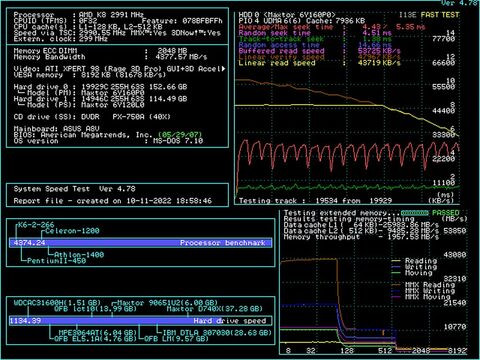Click the CD drive (SS) PX-750A line
This screenshot has width=480, height=360.
92,117
